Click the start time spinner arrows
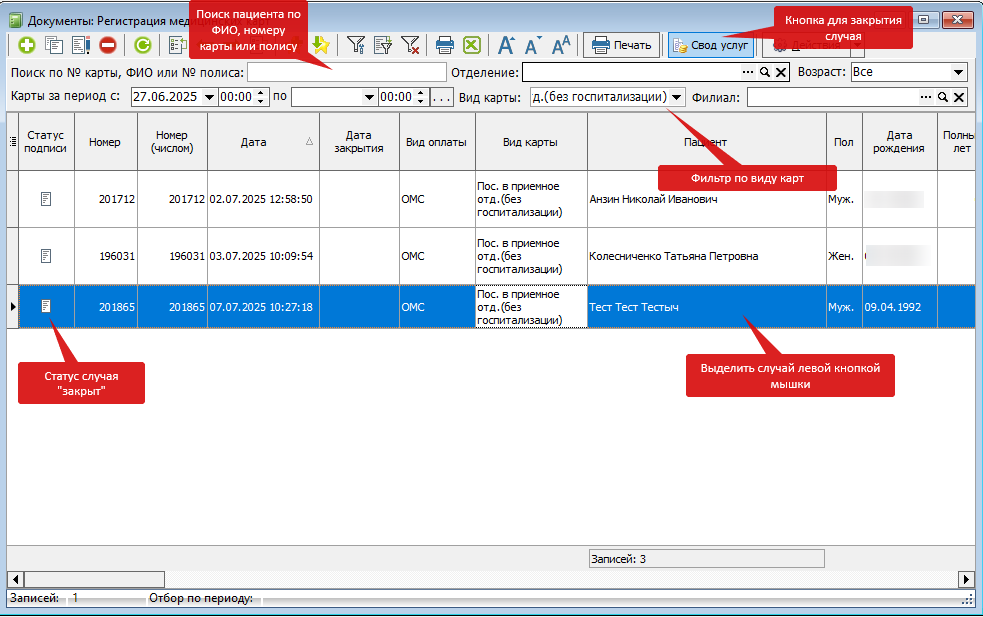The width and height of the screenshot is (983, 617). point(261,97)
